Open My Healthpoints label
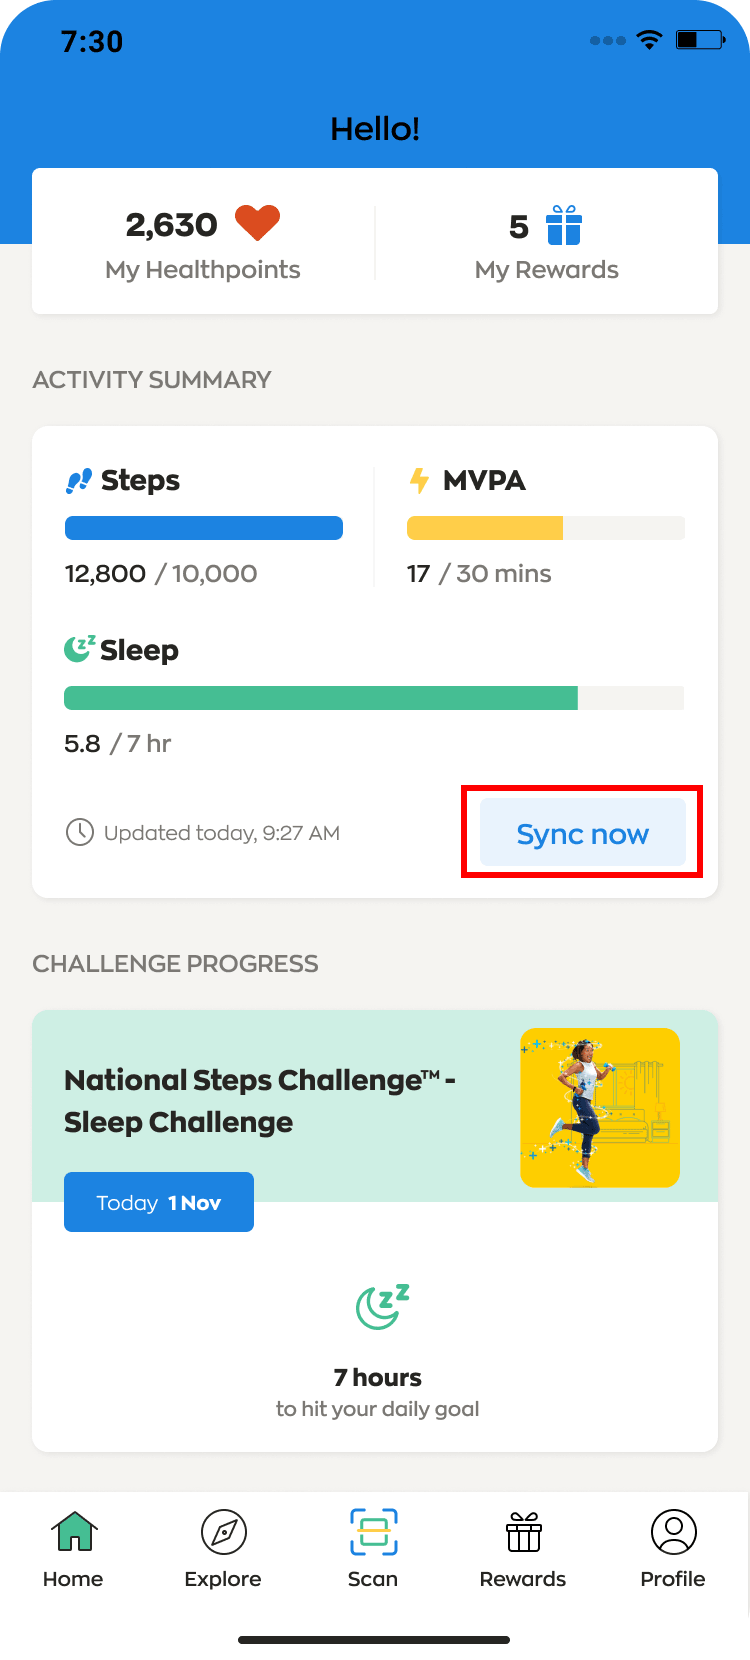The image size is (750, 1660). click(203, 270)
